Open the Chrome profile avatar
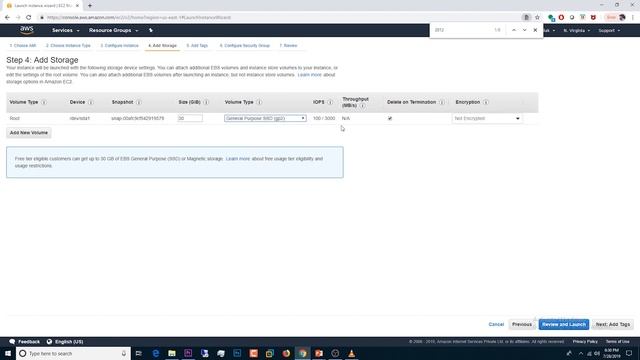This screenshot has width=640, height=360. (622, 18)
